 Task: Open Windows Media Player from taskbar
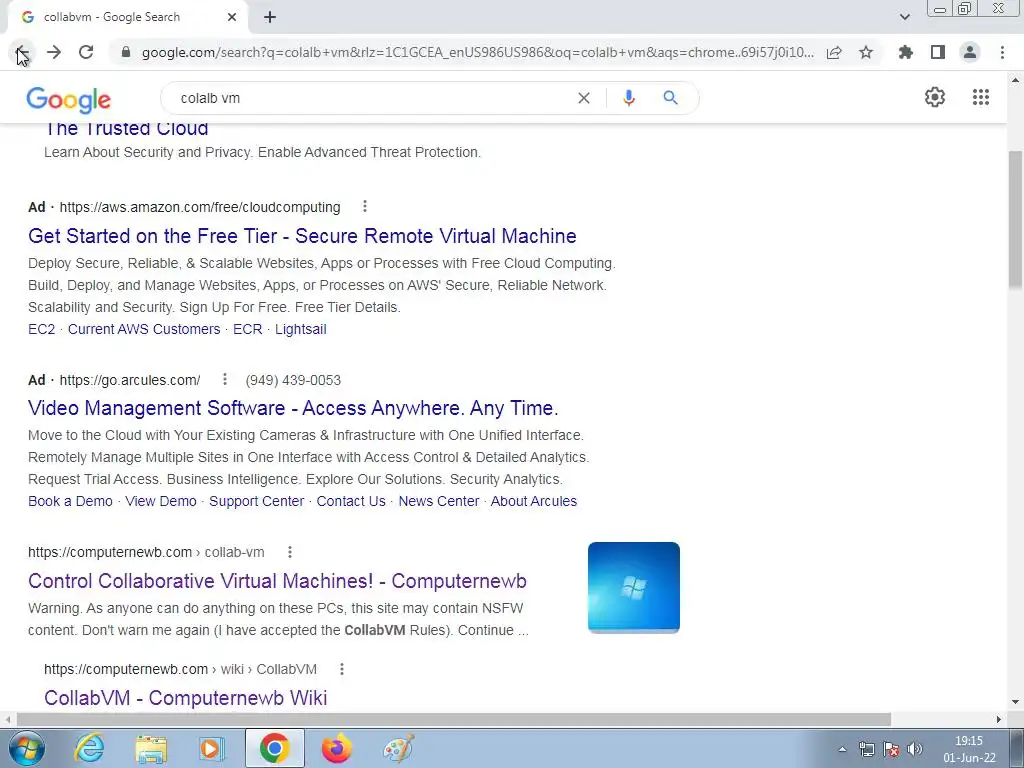click(x=212, y=748)
